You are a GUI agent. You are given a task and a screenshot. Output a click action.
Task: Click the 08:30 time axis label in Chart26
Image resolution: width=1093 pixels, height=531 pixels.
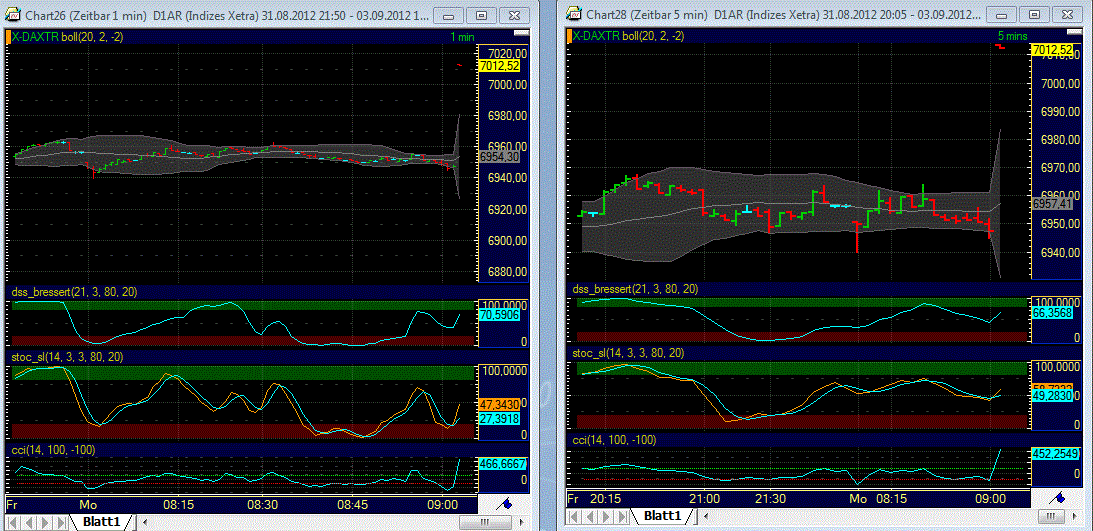tap(262, 504)
